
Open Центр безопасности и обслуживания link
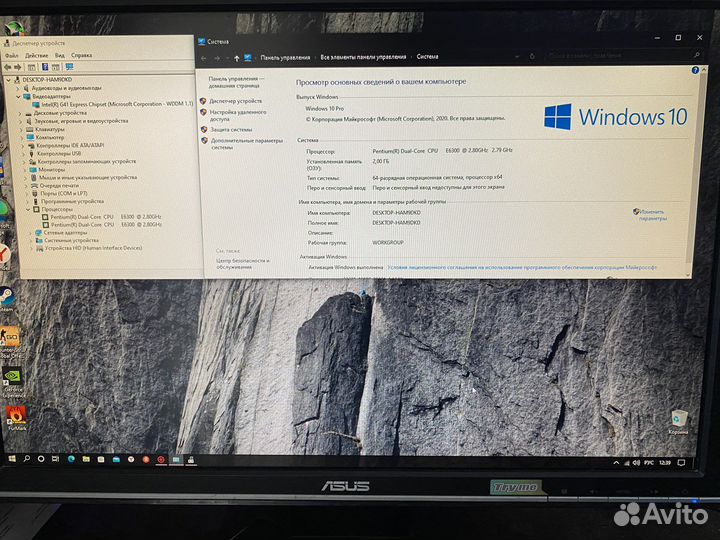pyautogui.click(x=242, y=264)
